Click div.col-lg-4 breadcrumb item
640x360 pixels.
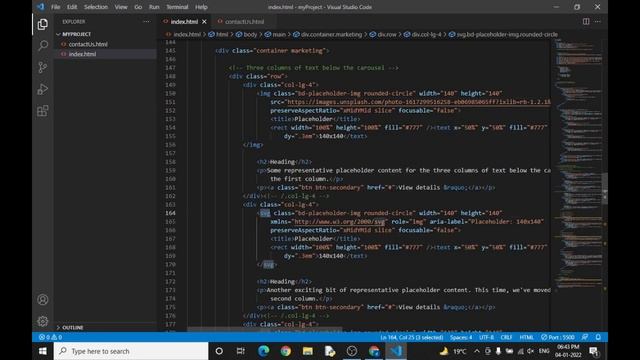[x=426, y=34]
